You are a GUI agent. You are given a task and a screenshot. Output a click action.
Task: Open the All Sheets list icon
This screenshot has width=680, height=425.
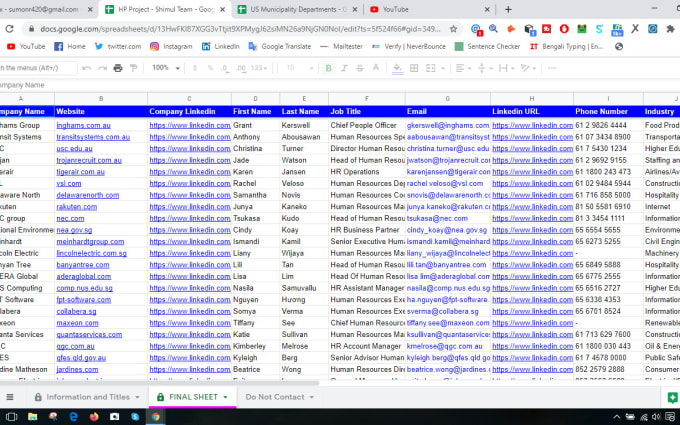pyautogui.click(x=10, y=397)
